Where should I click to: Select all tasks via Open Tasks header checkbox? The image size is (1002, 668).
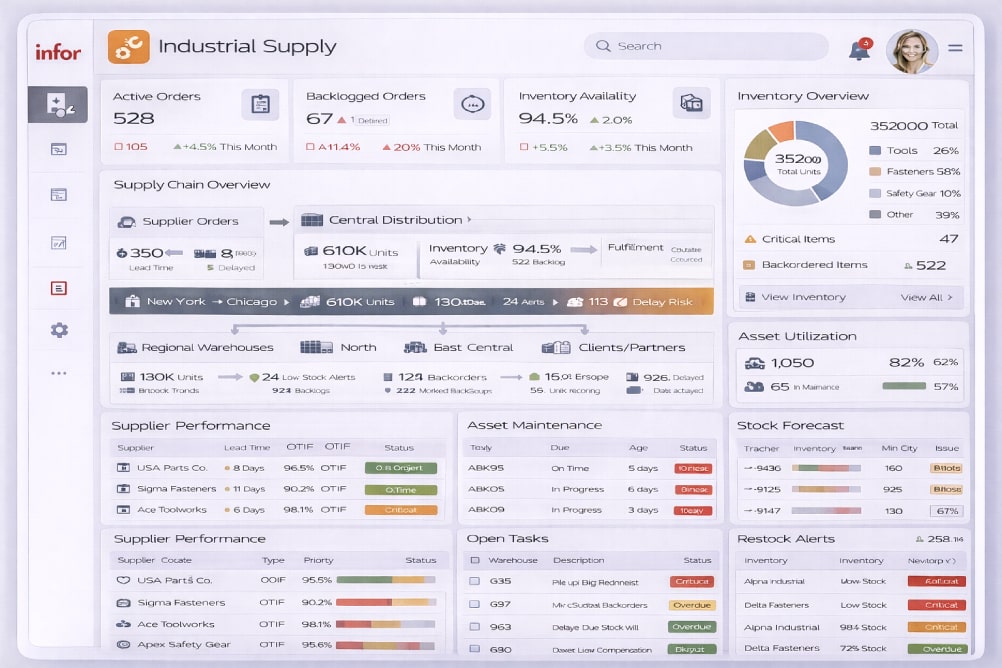474,560
